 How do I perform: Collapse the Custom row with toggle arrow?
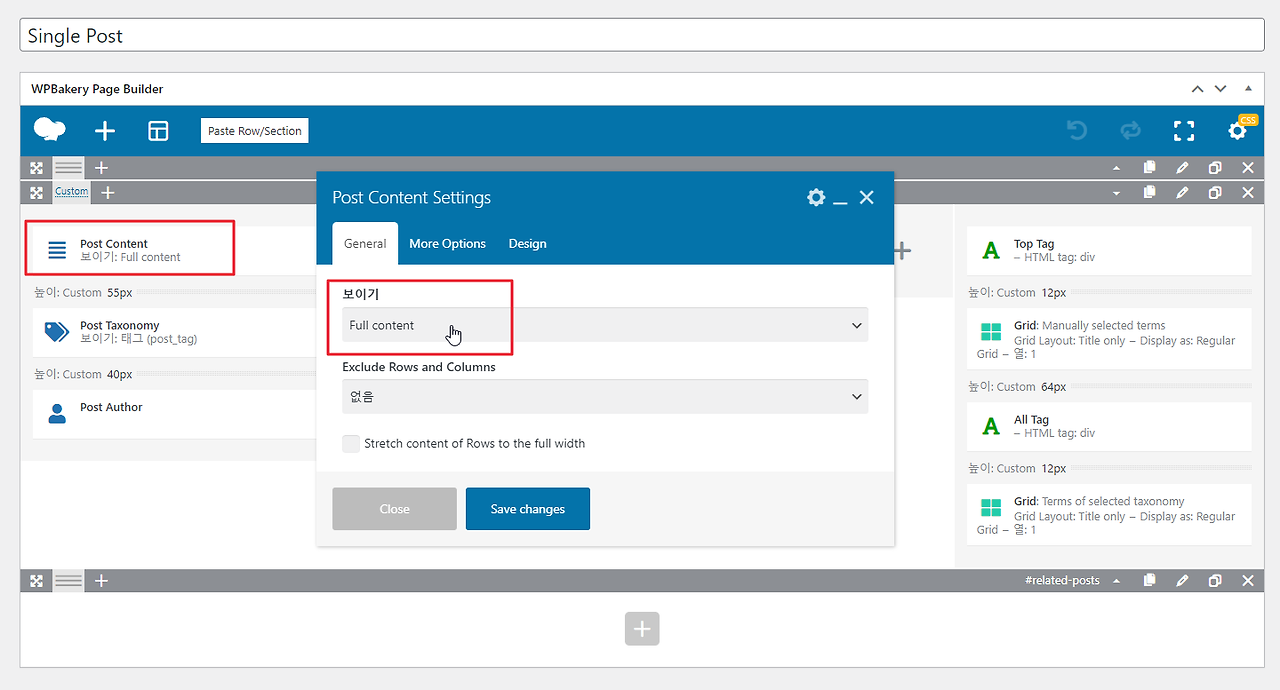click(x=1117, y=192)
